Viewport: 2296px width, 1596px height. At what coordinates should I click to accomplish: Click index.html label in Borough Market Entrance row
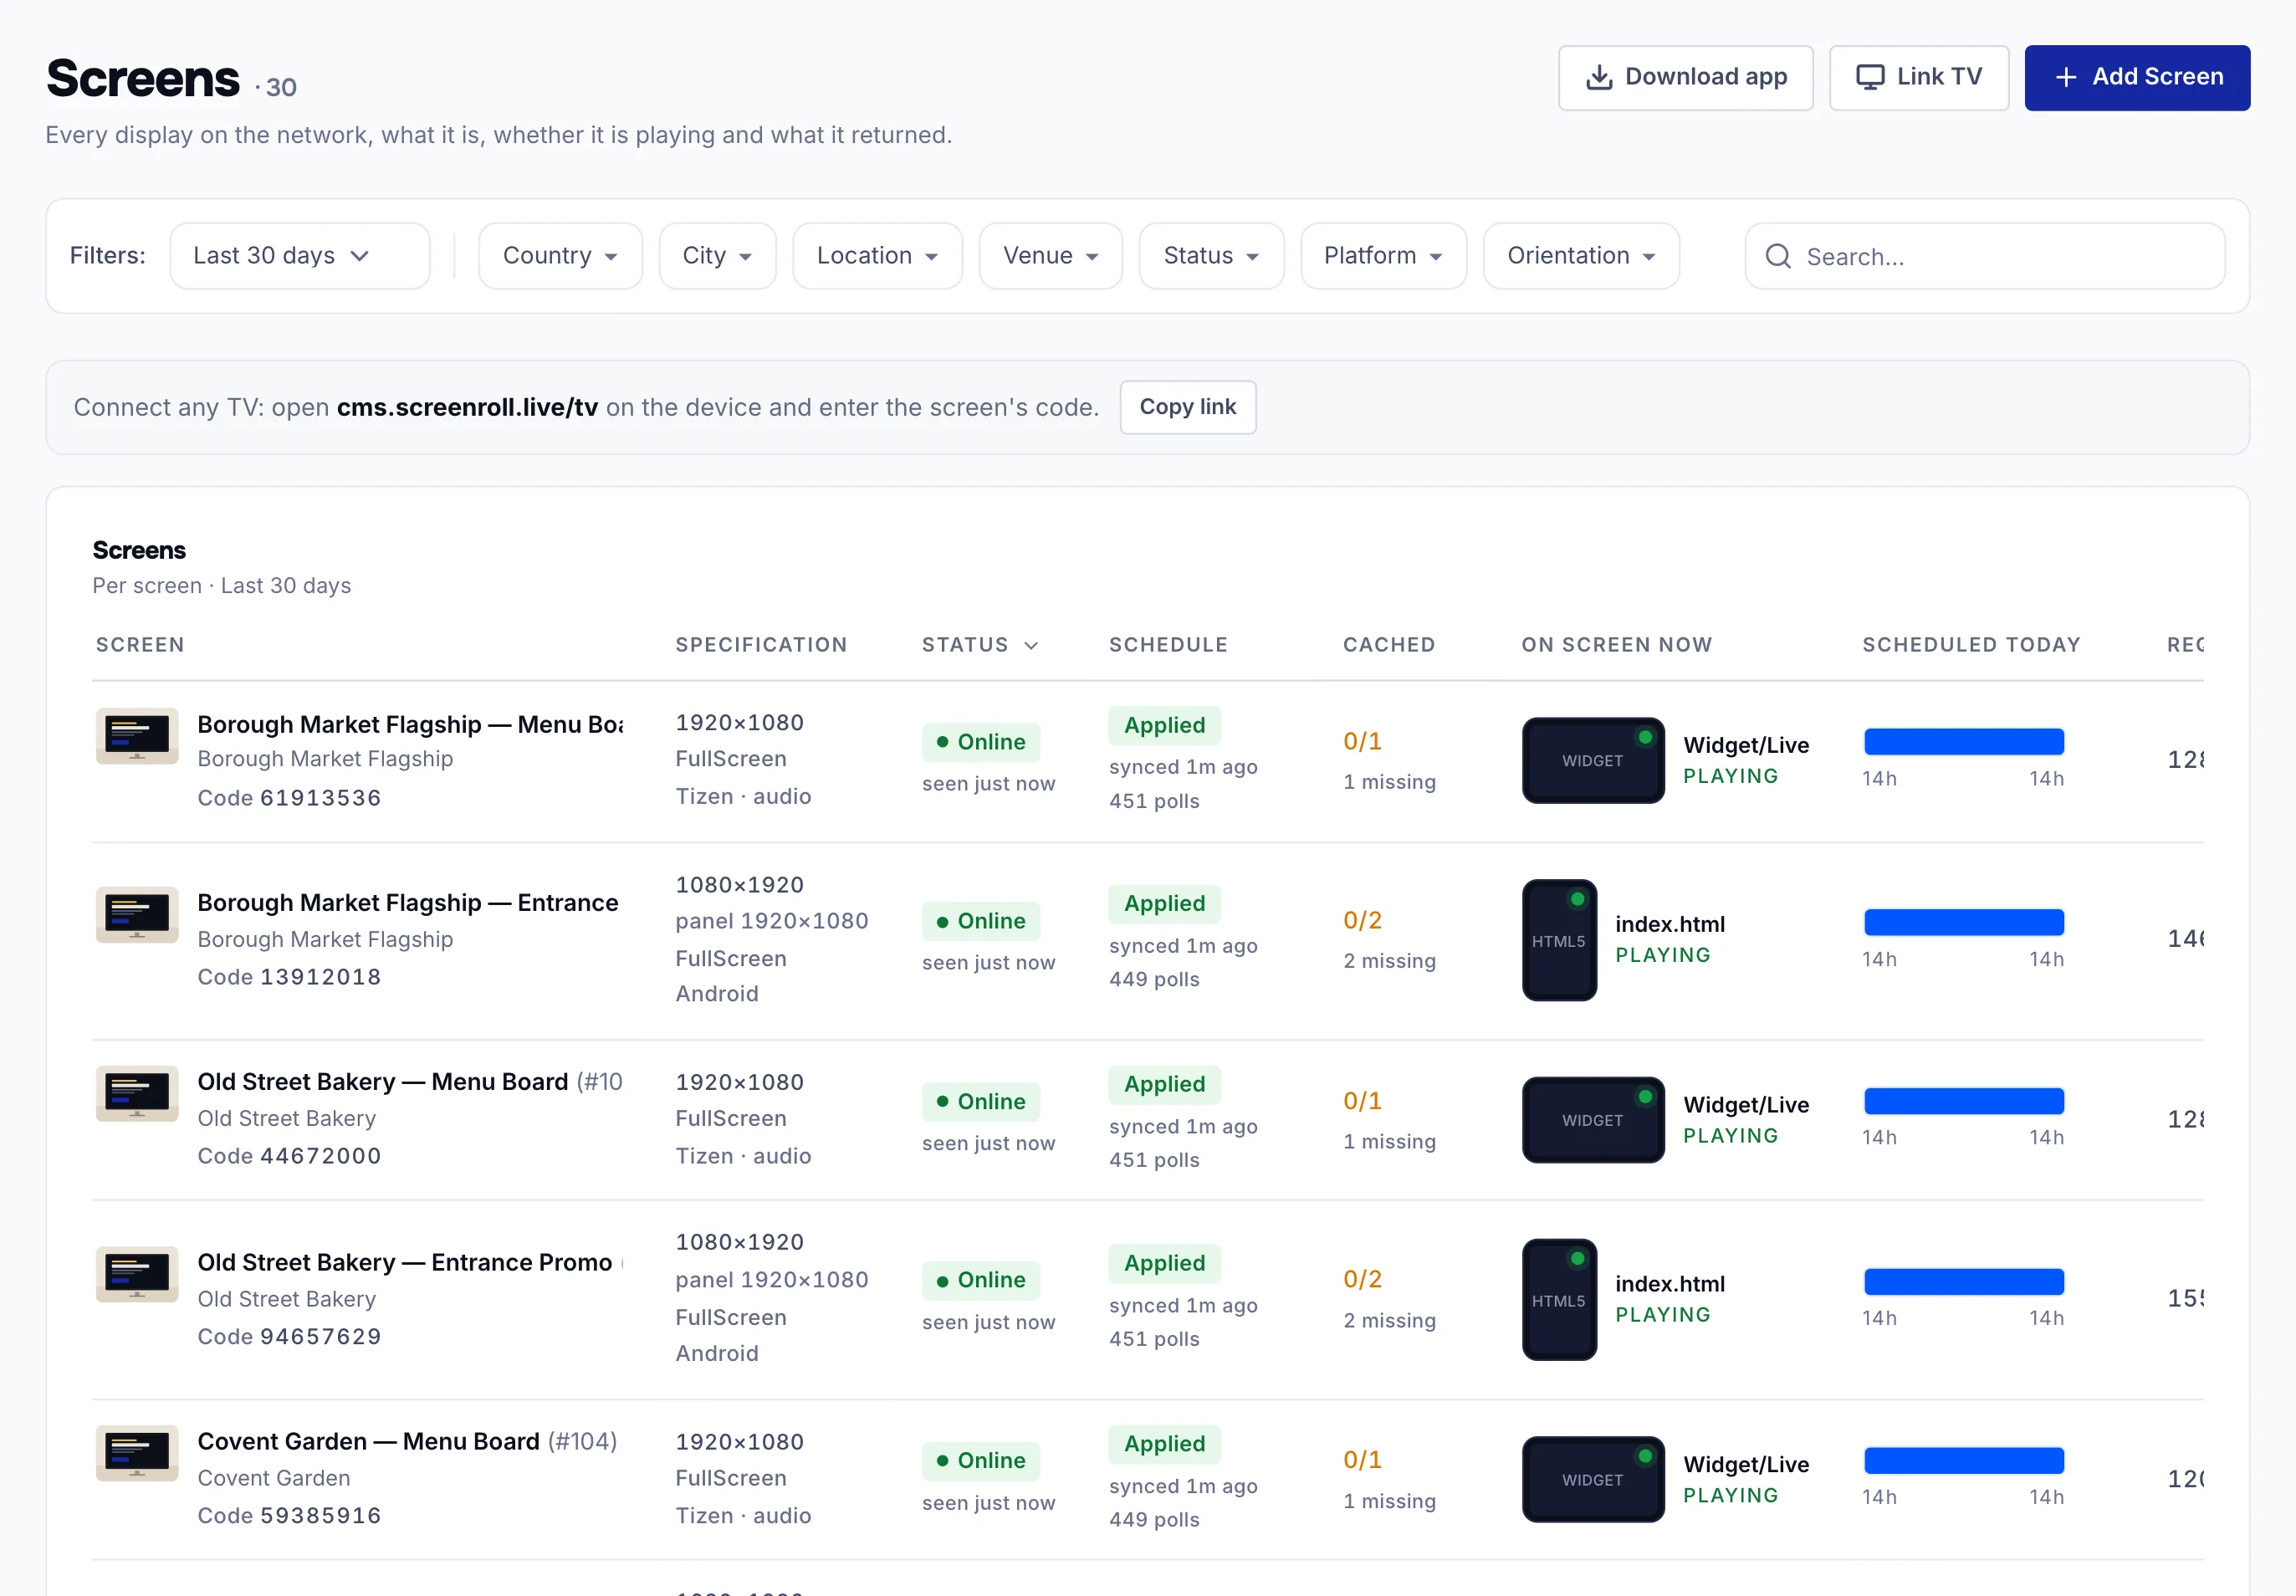[1670, 924]
